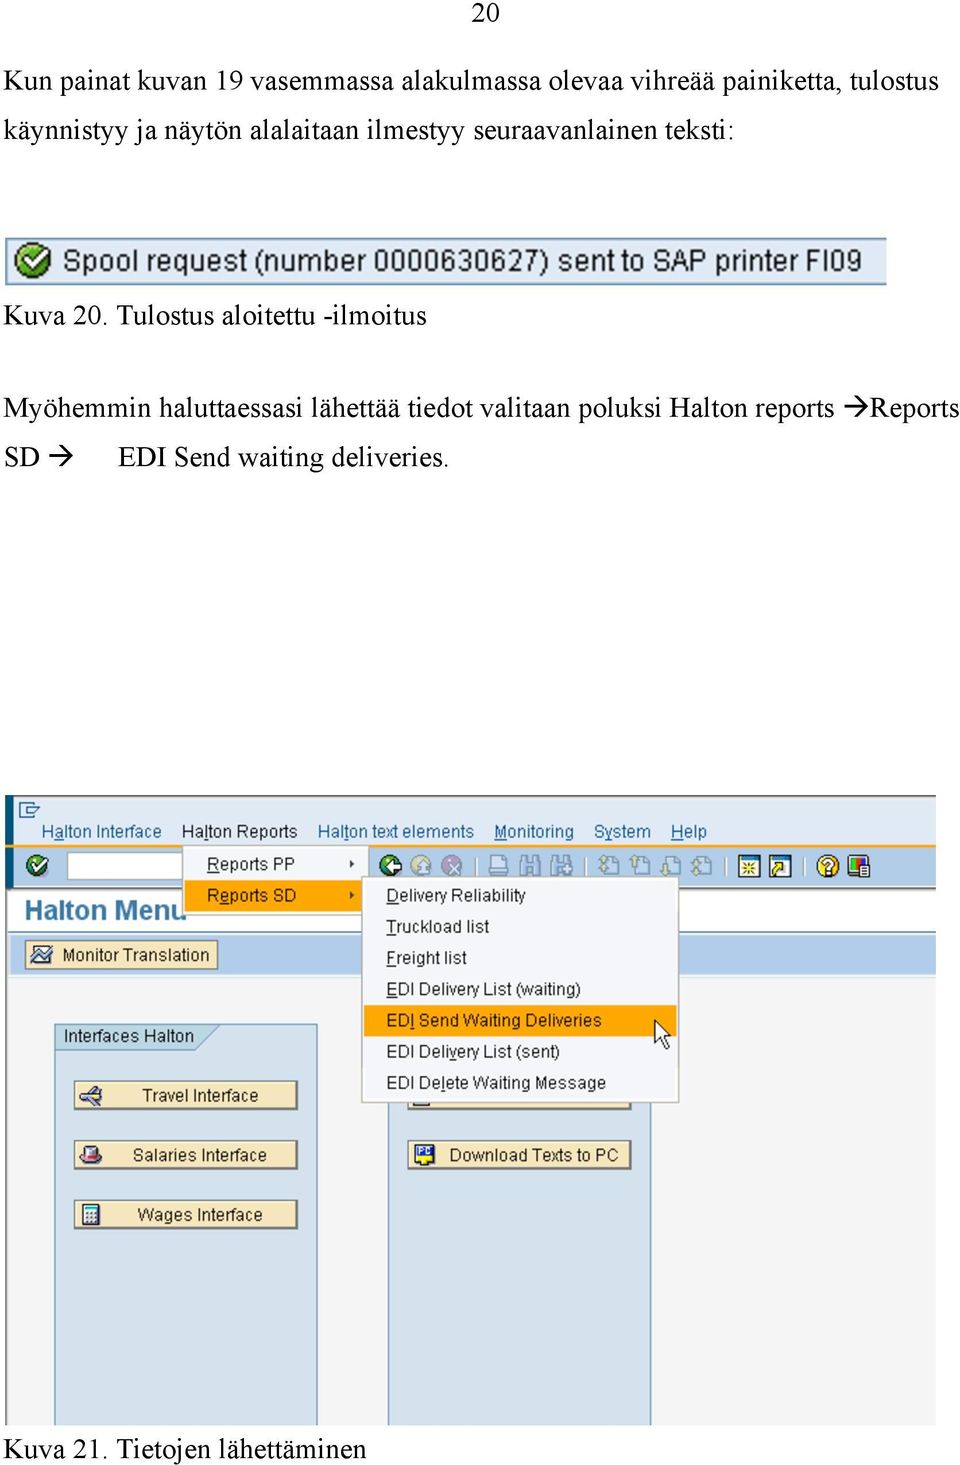The image size is (960, 1465).
Task: Click the green check icon in spool message
Action: coord(33,261)
